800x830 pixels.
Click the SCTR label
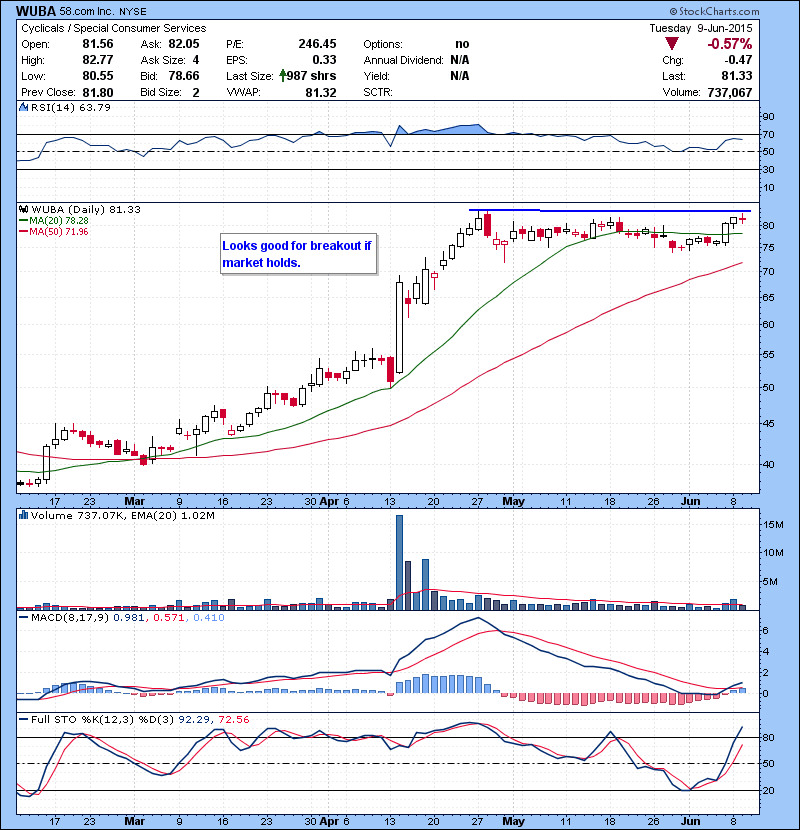pos(378,92)
